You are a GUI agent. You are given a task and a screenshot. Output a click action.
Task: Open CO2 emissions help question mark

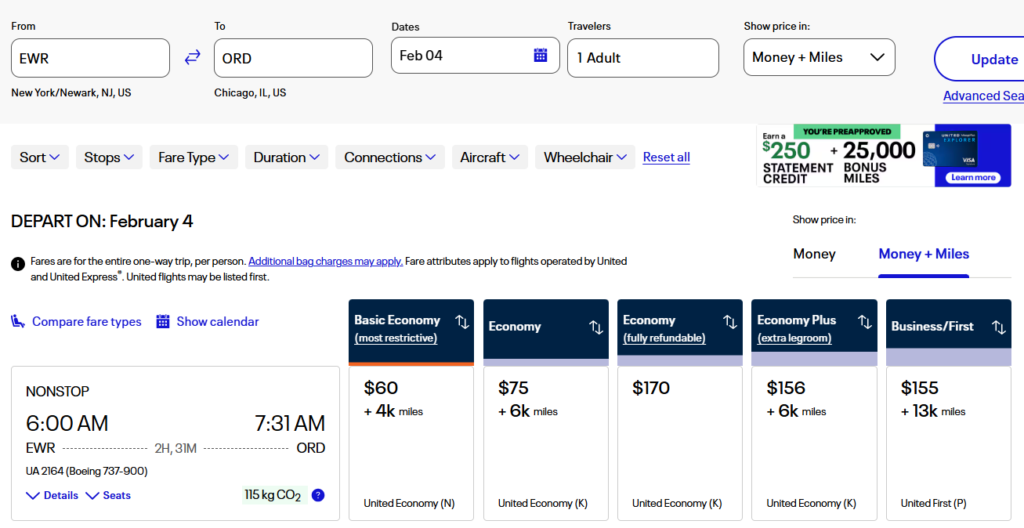(x=318, y=495)
